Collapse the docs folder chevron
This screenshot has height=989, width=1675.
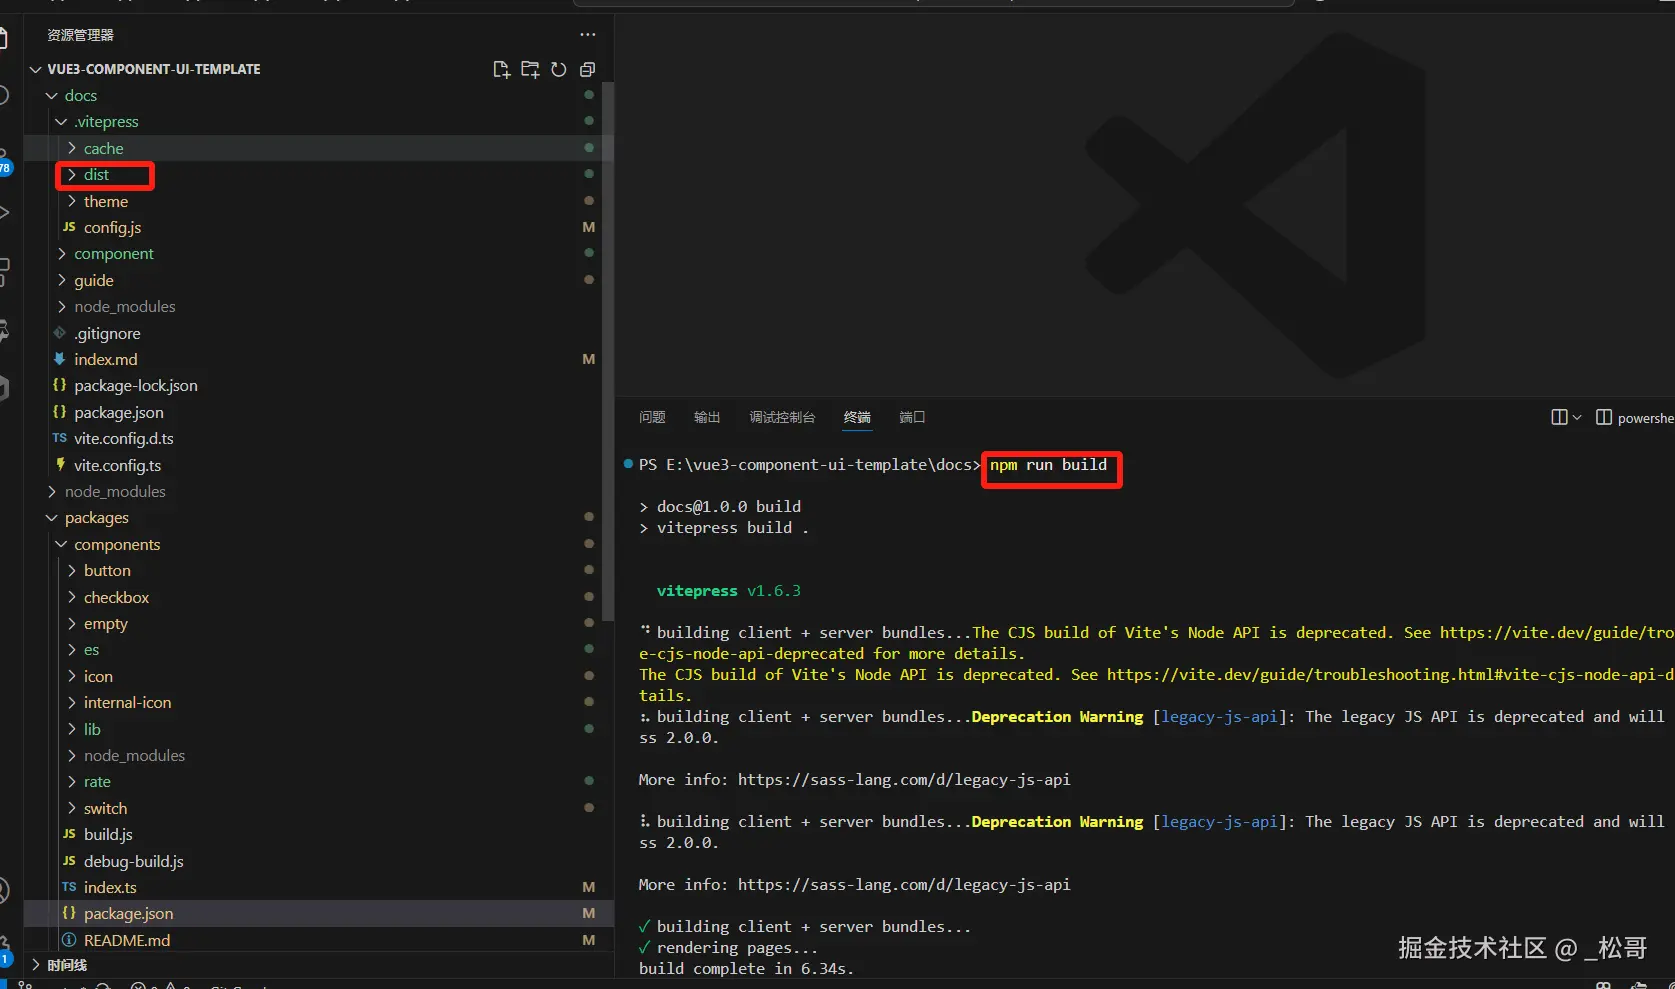52,95
